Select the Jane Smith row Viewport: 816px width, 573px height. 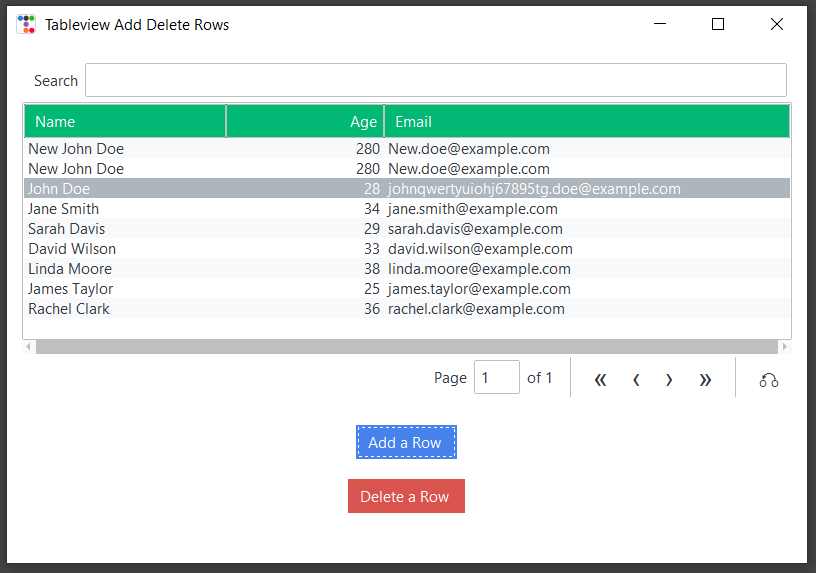pos(407,209)
